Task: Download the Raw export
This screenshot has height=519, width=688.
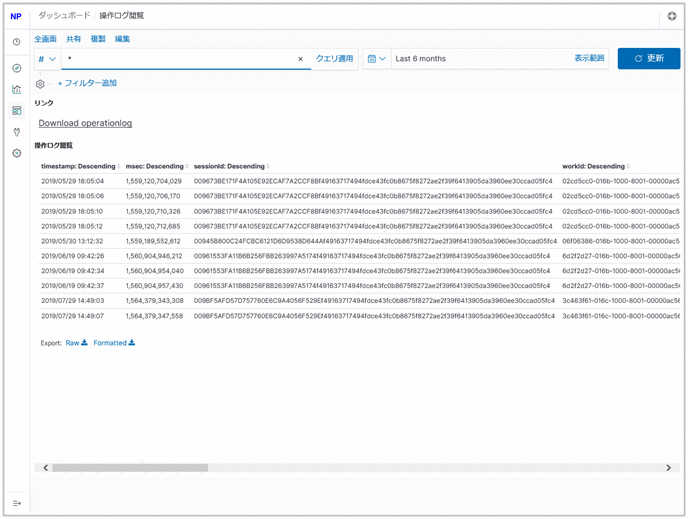Action: (x=77, y=342)
